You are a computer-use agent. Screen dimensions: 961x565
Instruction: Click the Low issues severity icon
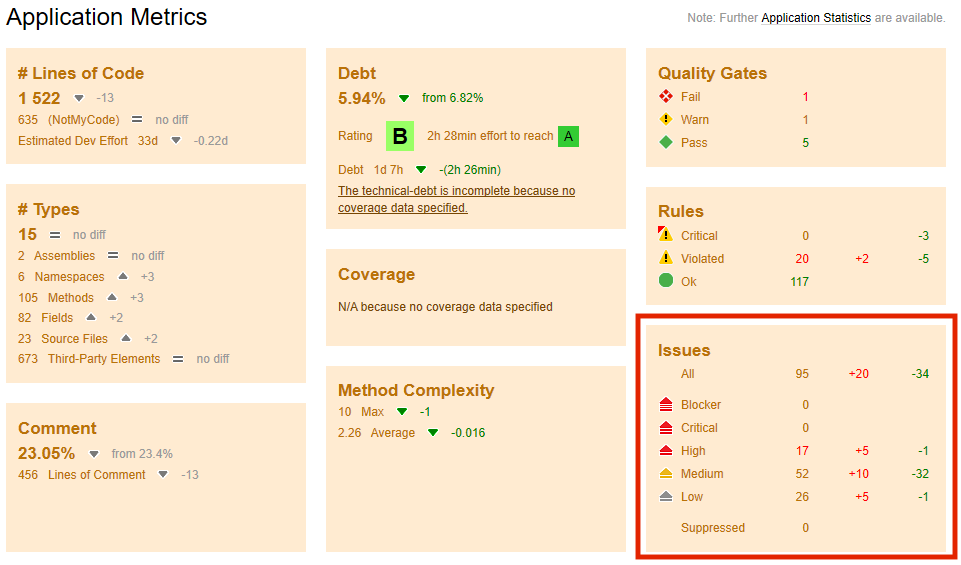[666, 497]
